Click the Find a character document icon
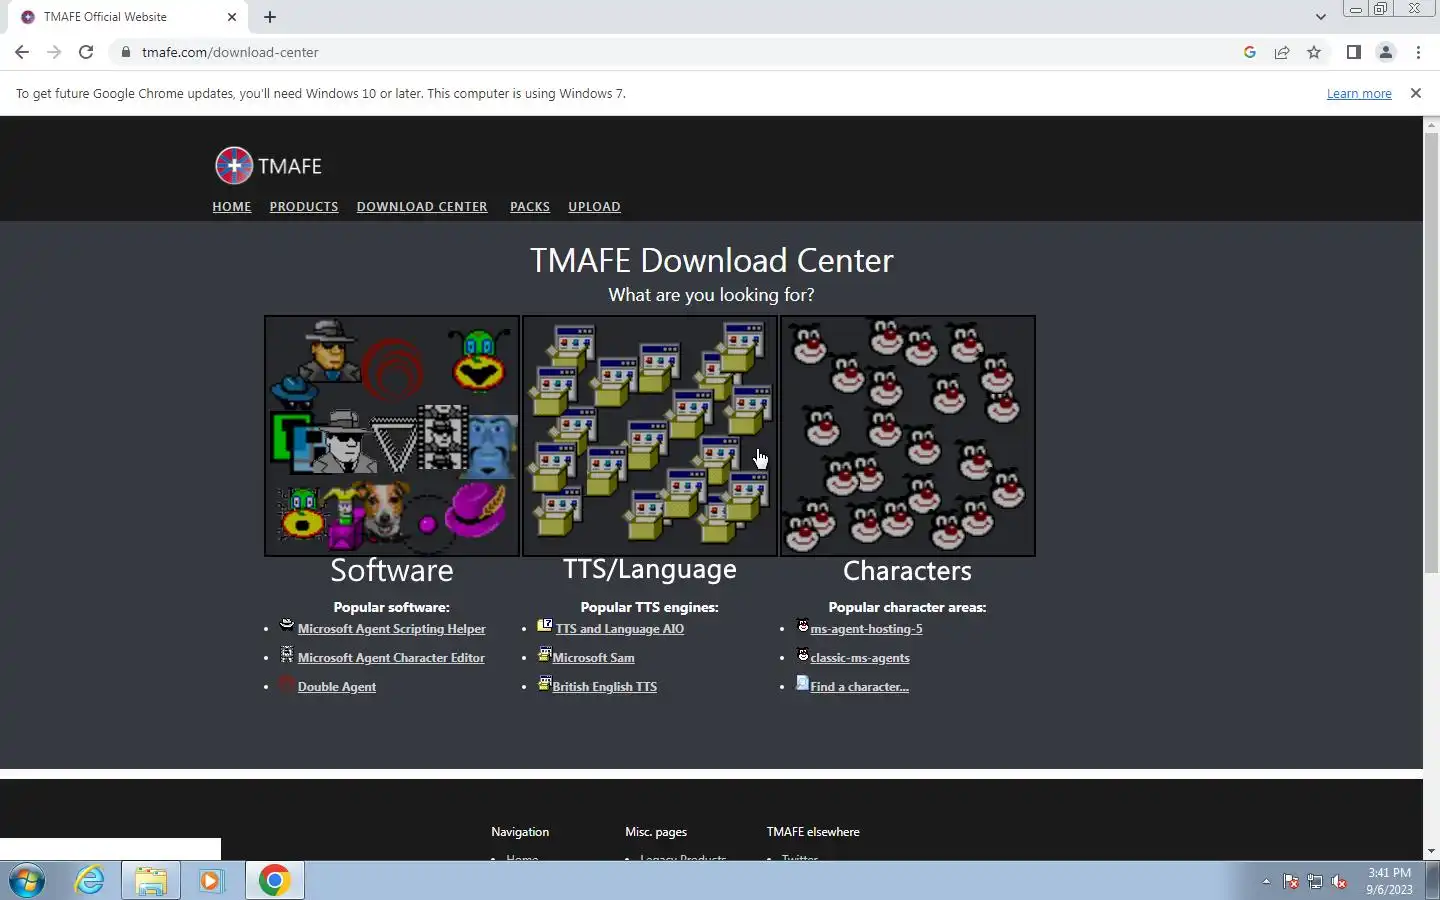The height and width of the screenshot is (900, 1440). (802, 684)
